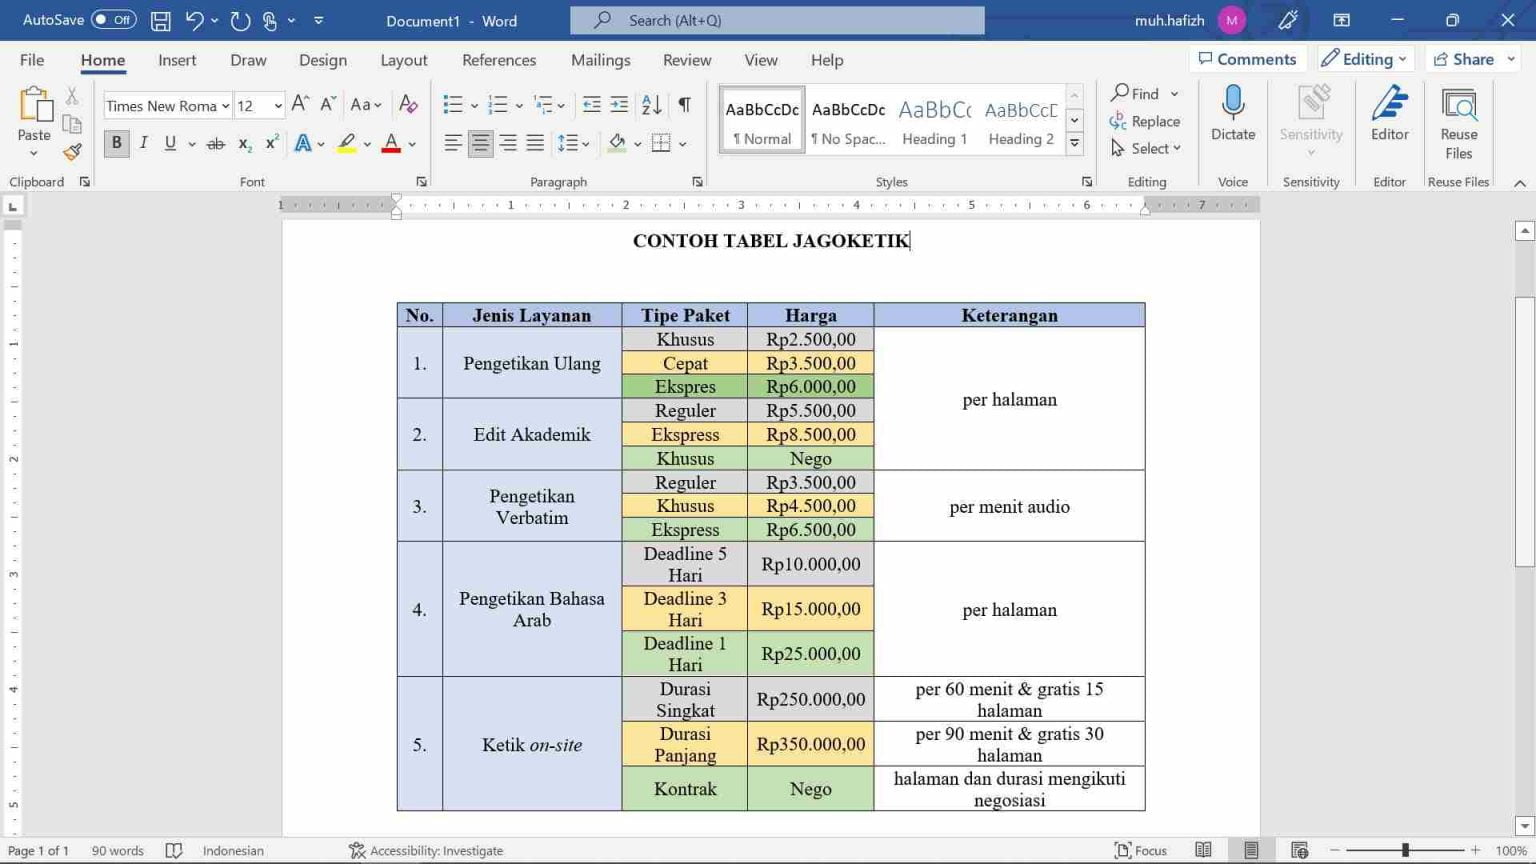Toggle paragraph marks visibility
The height and width of the screenshot is (864, 1536).
click(x=684, y=103)
